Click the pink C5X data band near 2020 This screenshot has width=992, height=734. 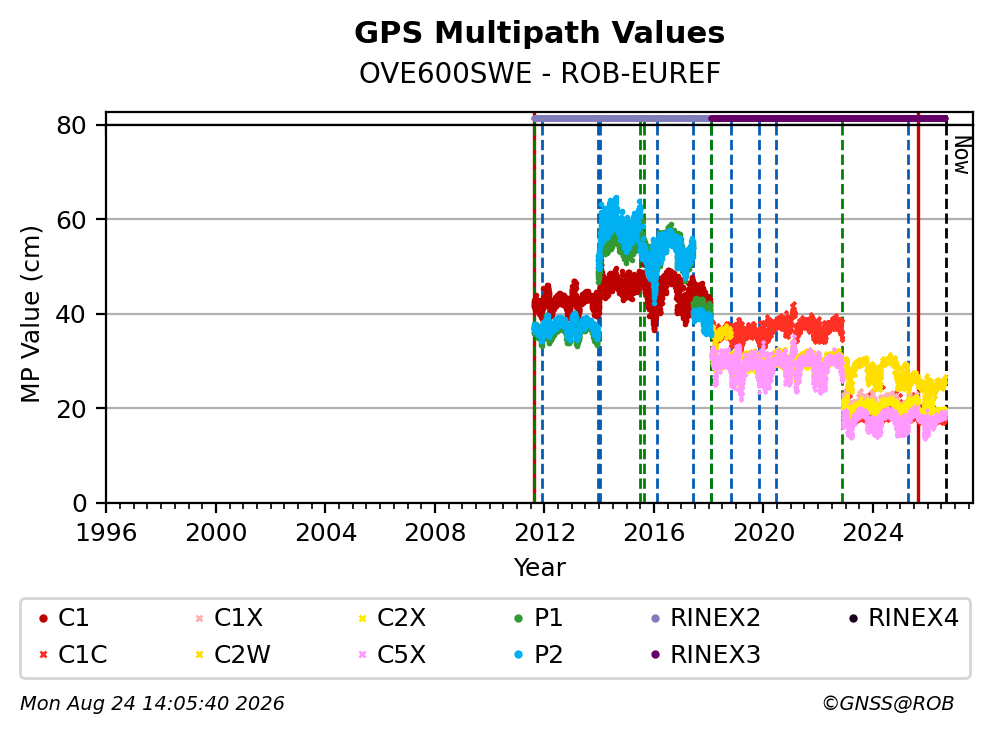tap(778, 367)
